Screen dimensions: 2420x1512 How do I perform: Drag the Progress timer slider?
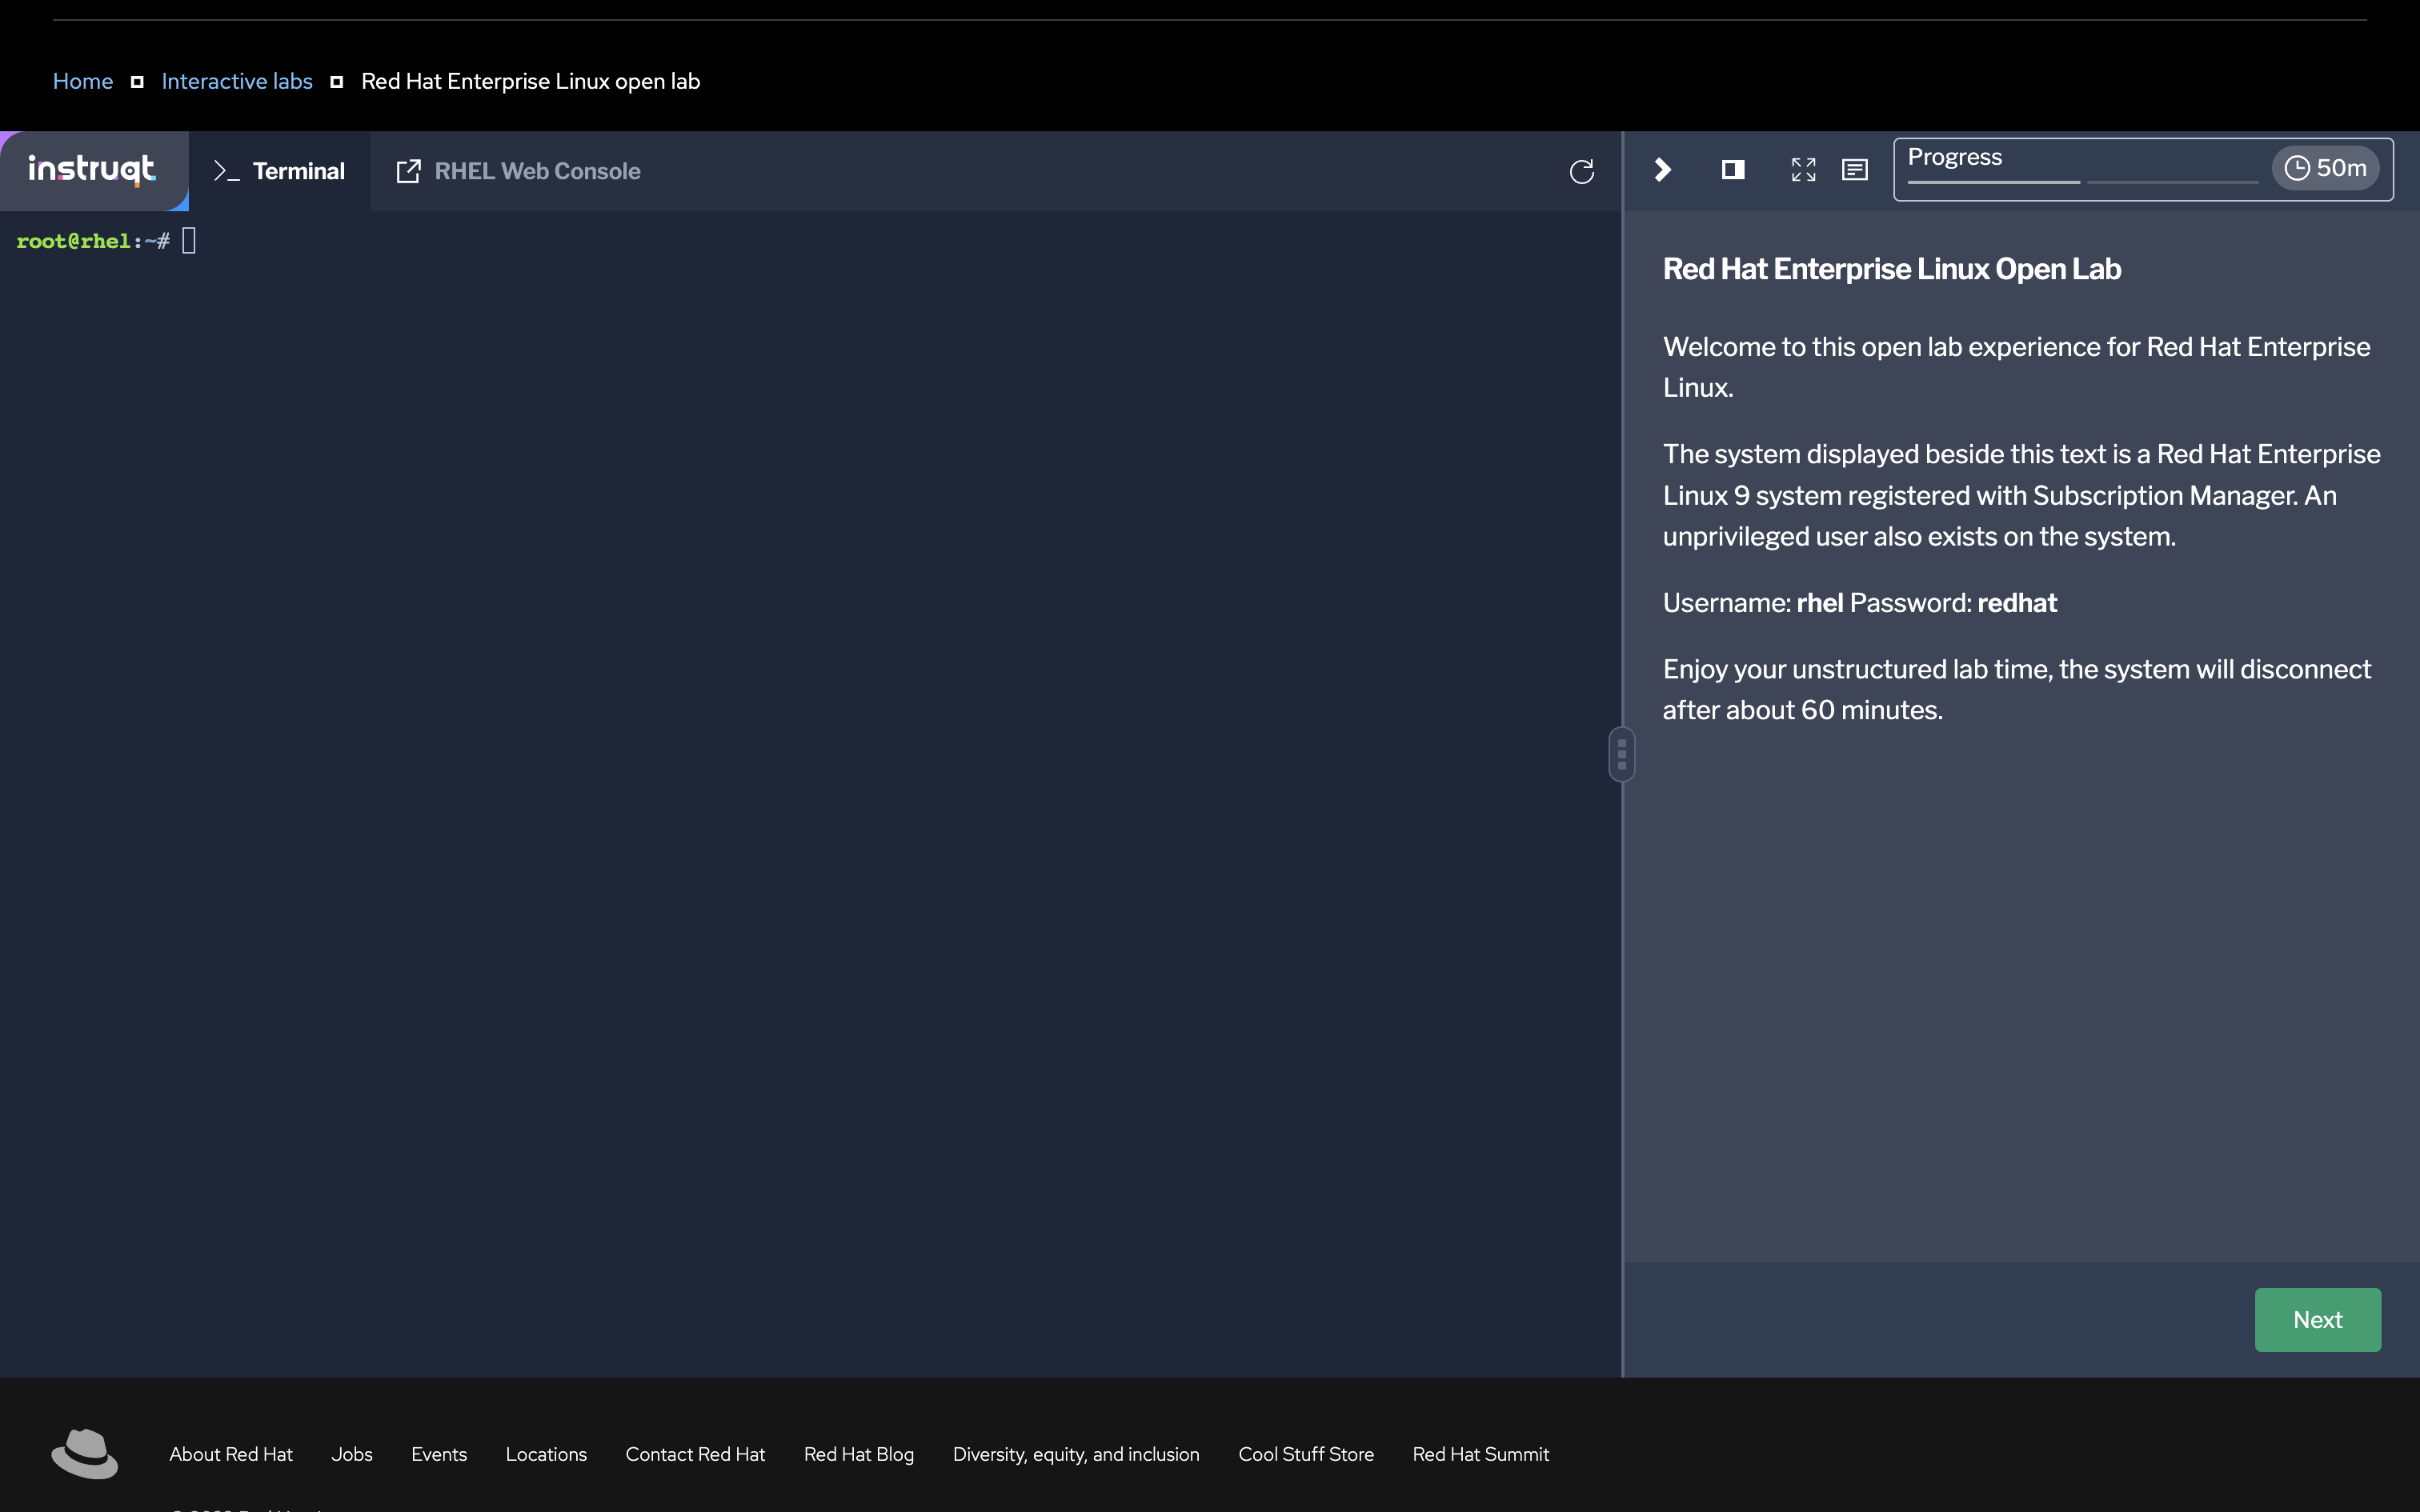tap(2084, 185)
